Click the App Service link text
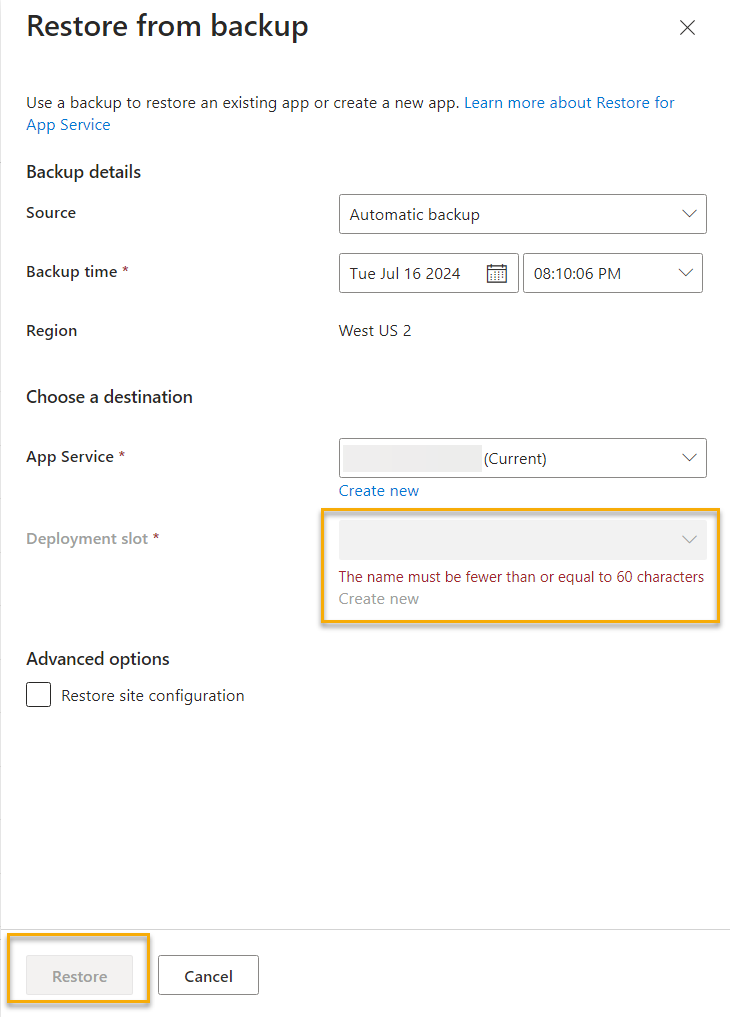The height and width of the screenshot is (1017, 730). (68, 125)
